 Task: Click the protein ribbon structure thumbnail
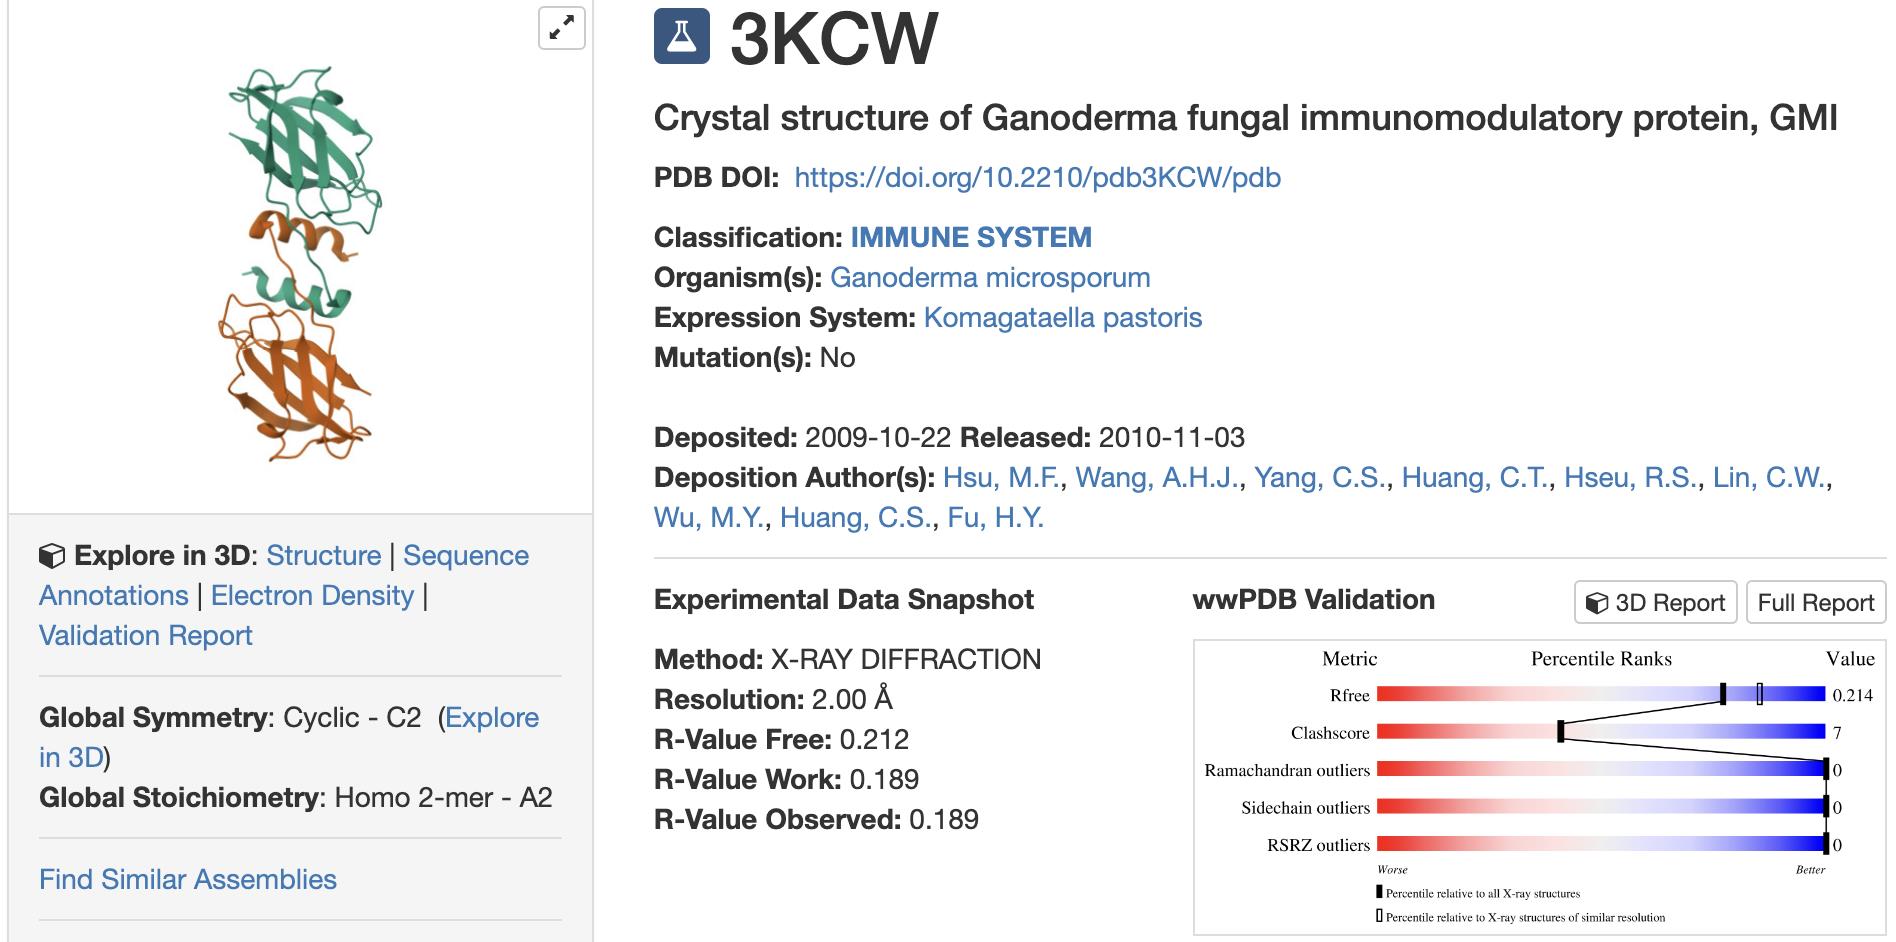pyautogui.click(x=300, y=263)
